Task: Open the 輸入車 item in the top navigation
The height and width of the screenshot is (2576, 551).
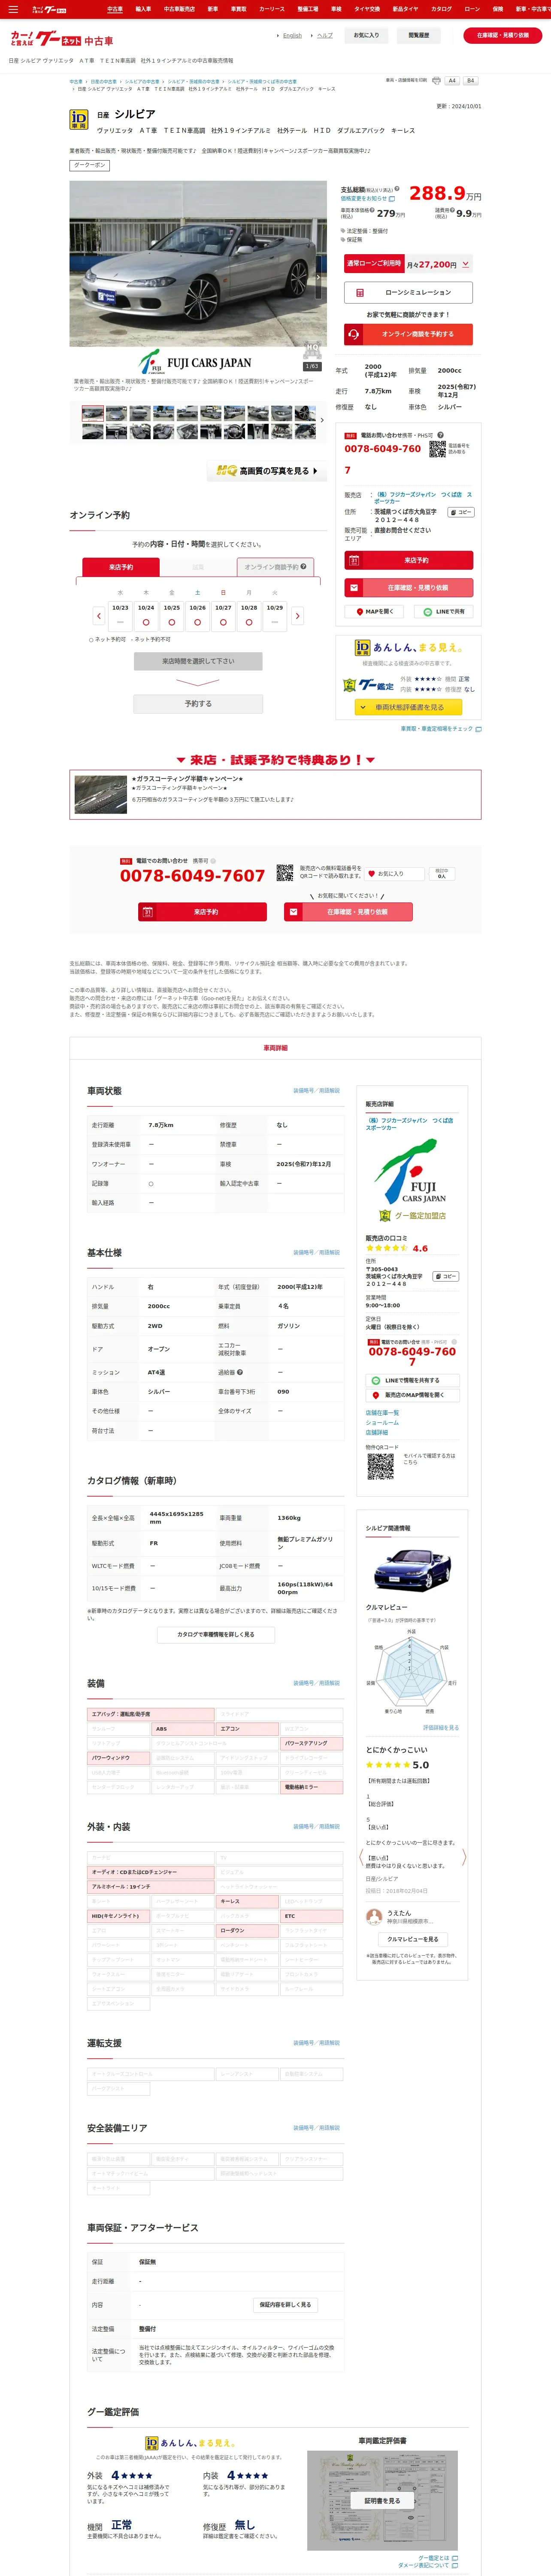Action: (x=143, y=9)
